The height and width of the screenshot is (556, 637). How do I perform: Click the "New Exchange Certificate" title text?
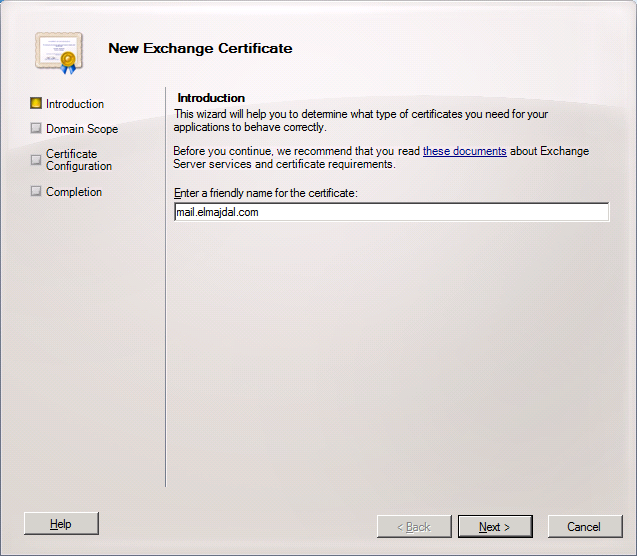pos(200,48)
